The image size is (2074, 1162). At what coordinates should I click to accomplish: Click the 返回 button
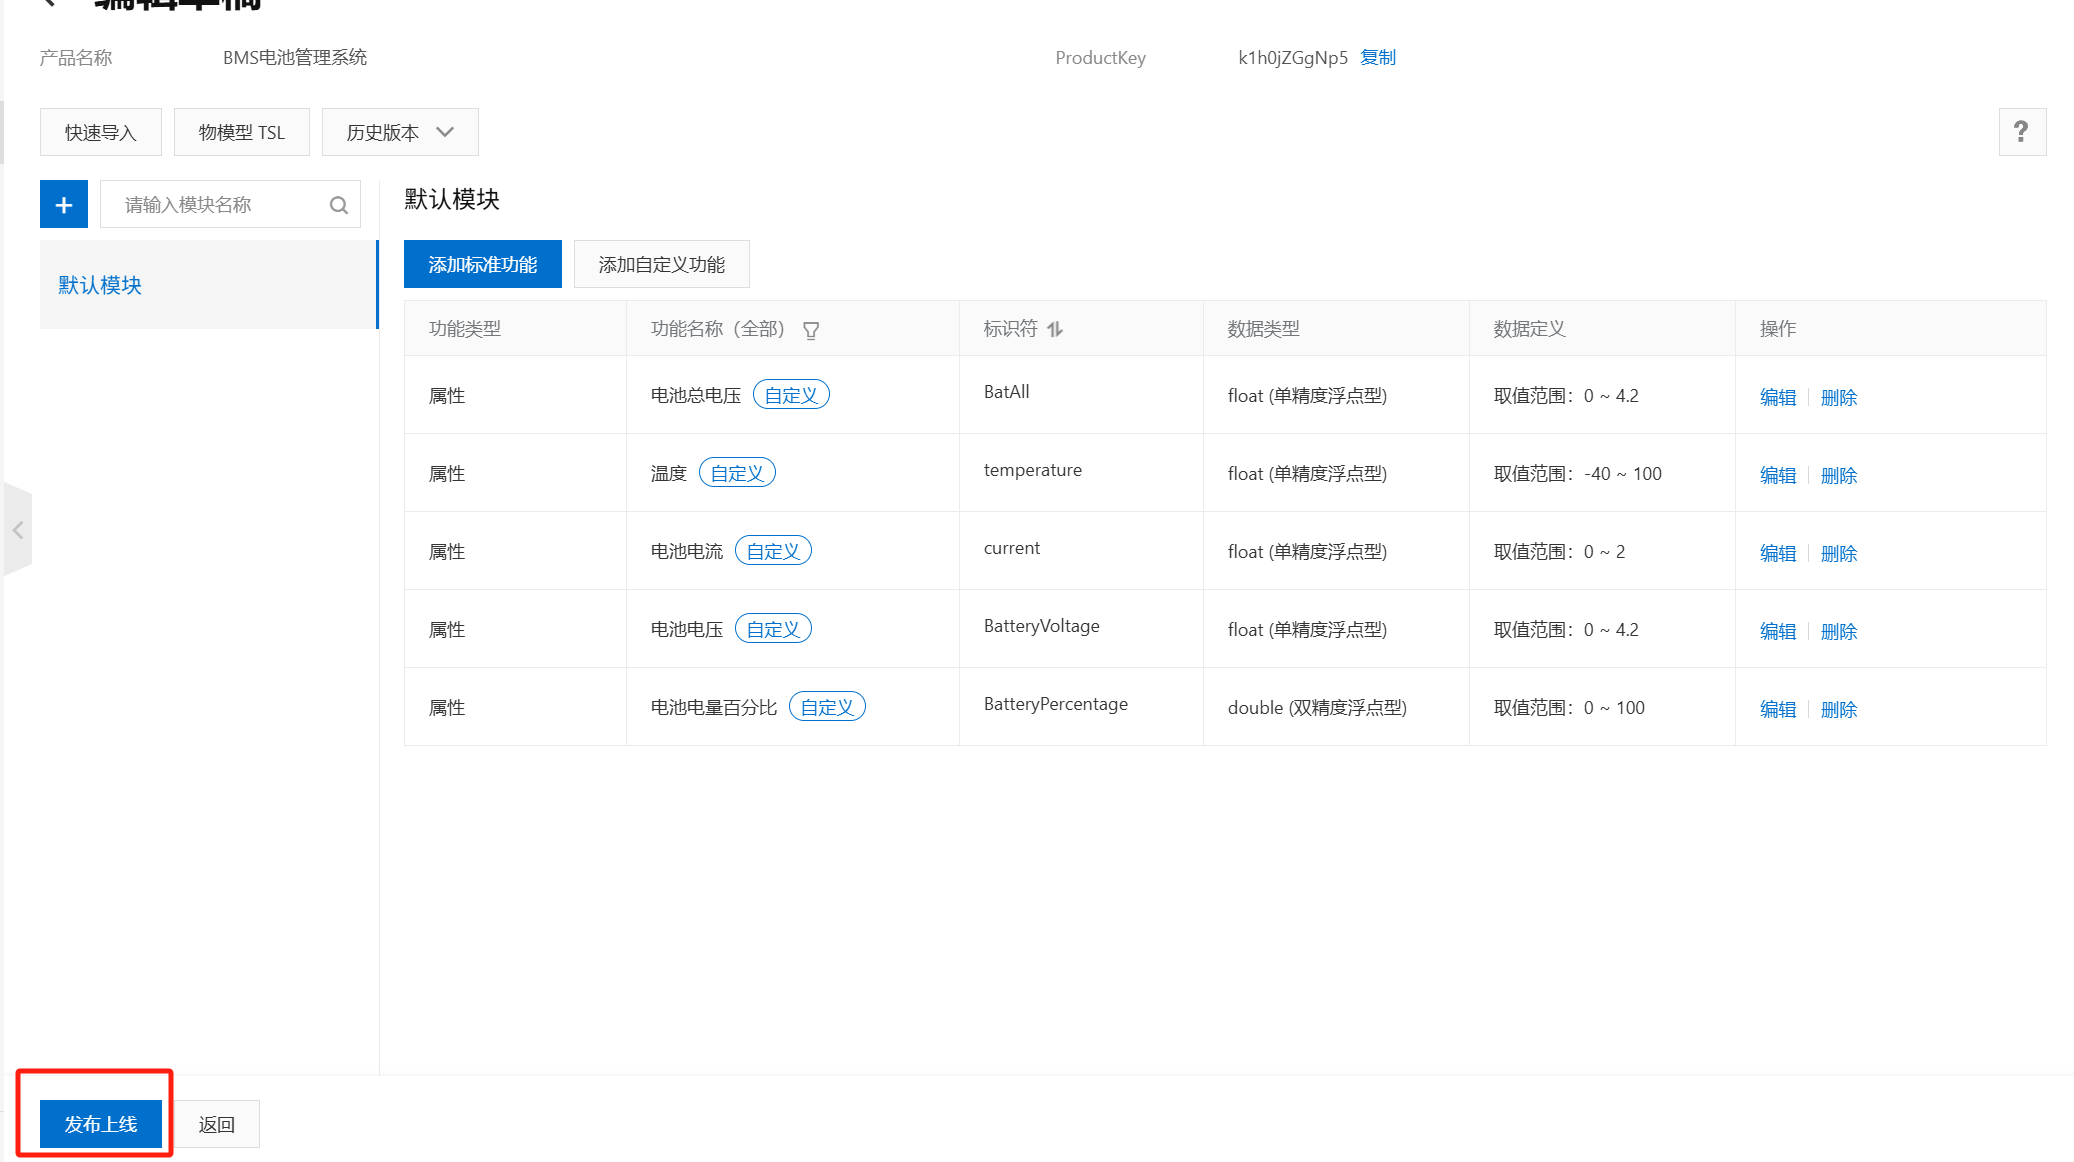(x=216, y=1124)
